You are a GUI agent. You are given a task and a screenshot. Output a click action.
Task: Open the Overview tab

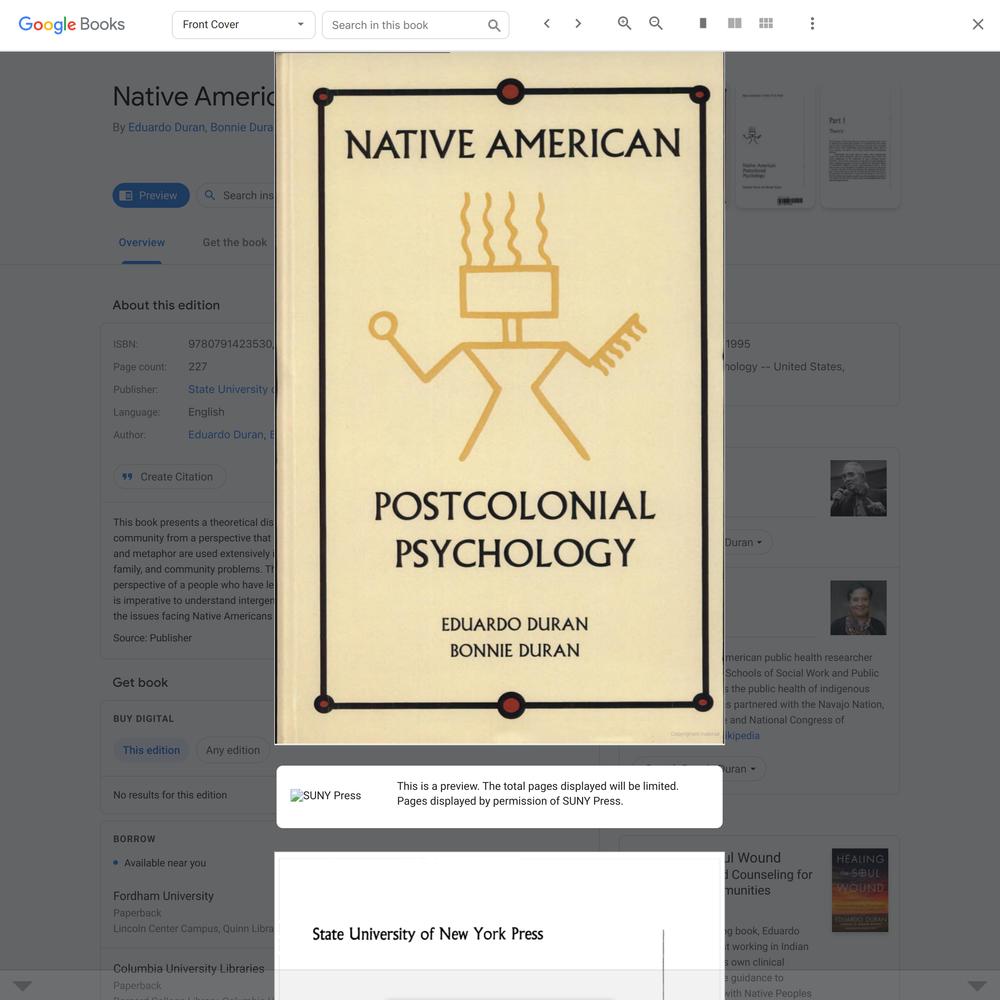click(x=142, y=242)
